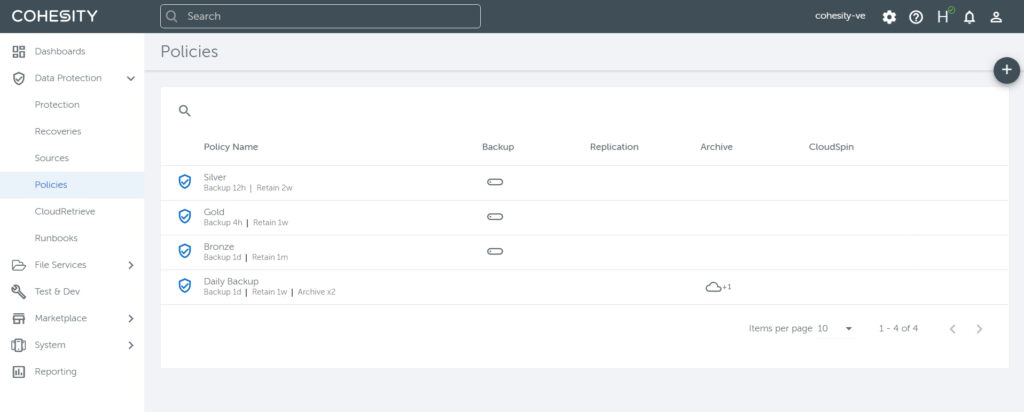
Task: Click the CloudSpin column header
Action: (x=831, y=147)
